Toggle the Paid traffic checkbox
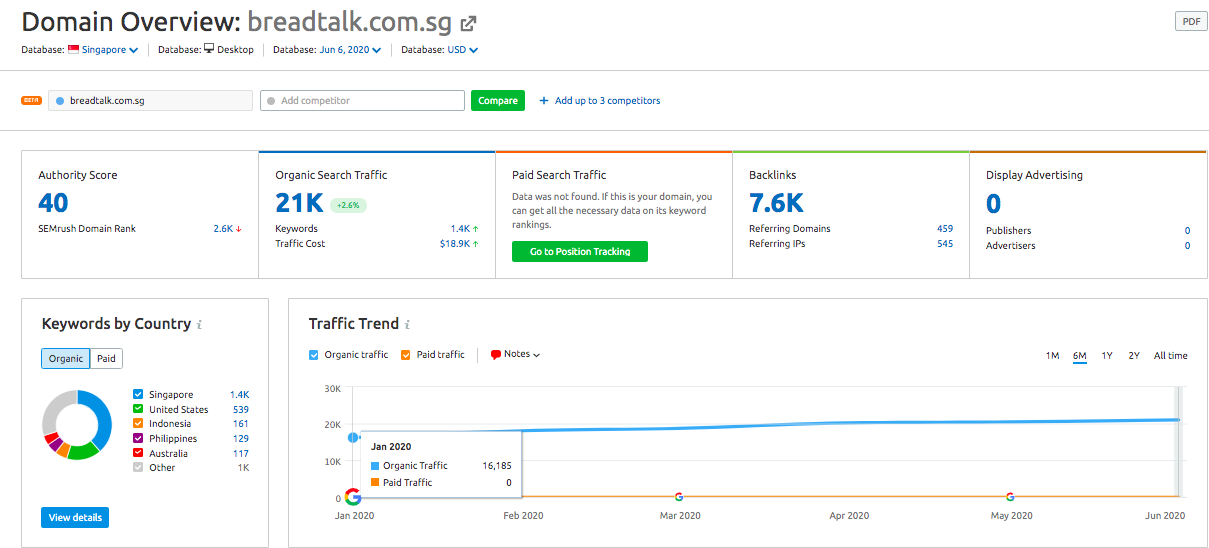The width and height of the screenshot is (1209, 548). tap(405, 355)
